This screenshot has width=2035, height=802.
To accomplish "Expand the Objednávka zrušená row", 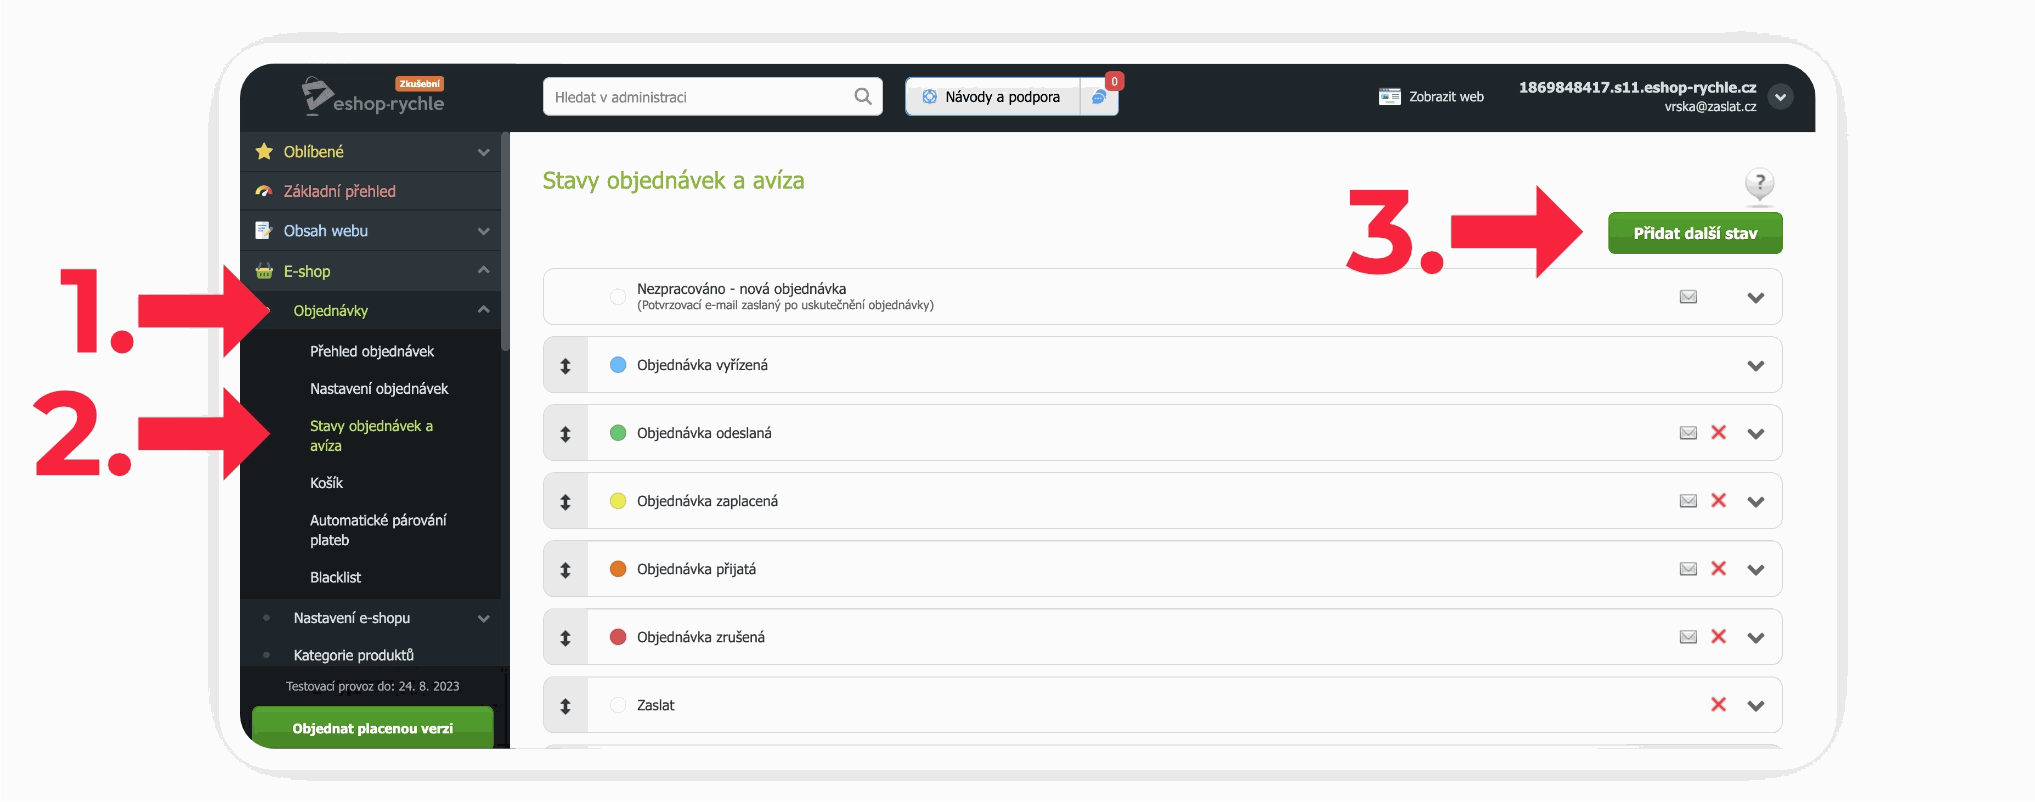I will pos(1756,638).
